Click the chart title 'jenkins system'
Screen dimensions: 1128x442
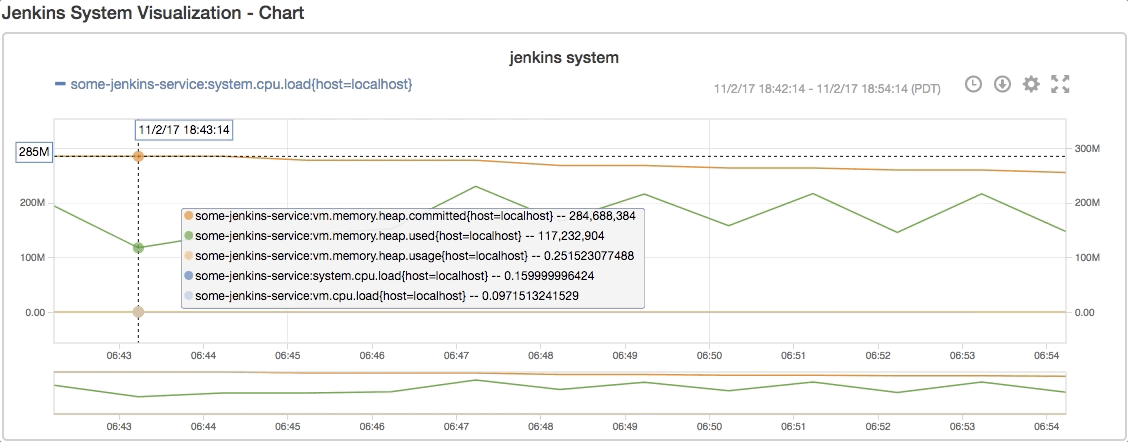564,57
